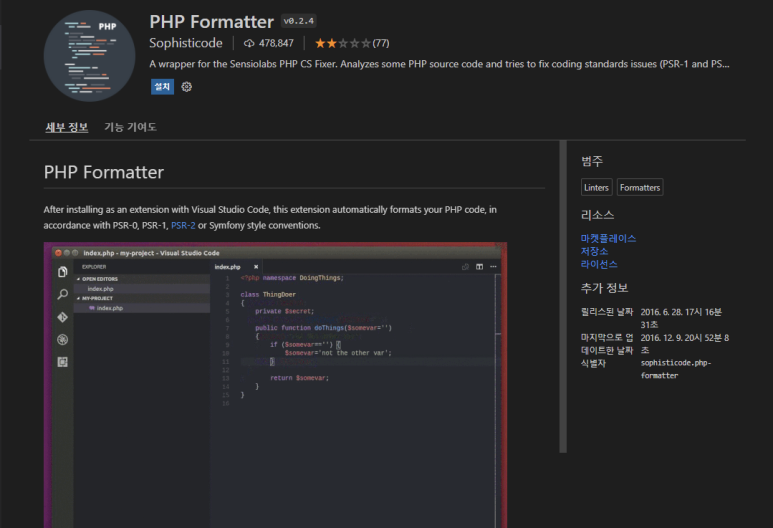The image size is (773, 528).
Task: Click the README heading PHP Formatter
Action: coord(104,172)
